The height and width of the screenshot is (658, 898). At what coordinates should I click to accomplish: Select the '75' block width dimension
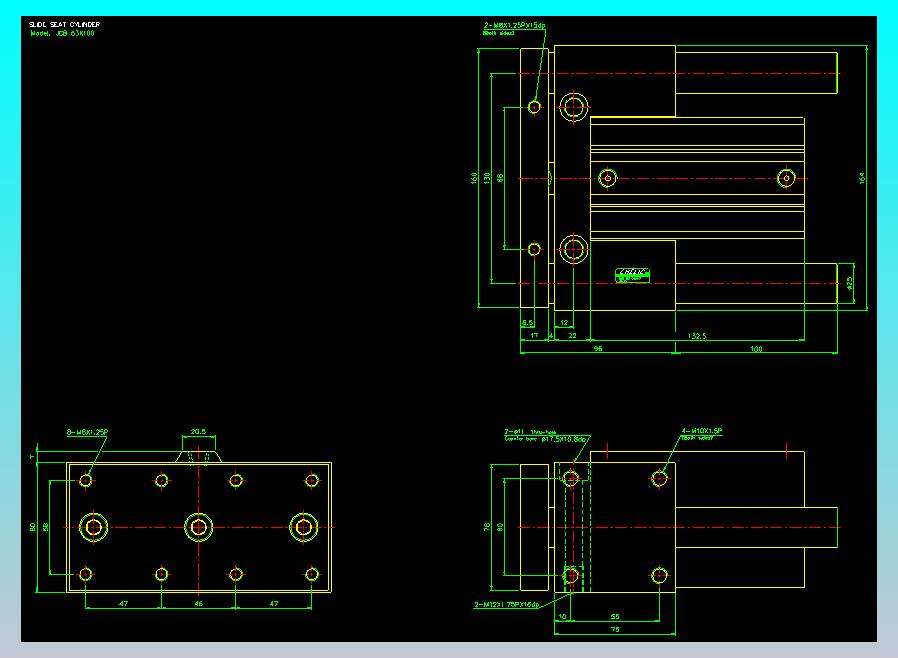tap(615, 629)
